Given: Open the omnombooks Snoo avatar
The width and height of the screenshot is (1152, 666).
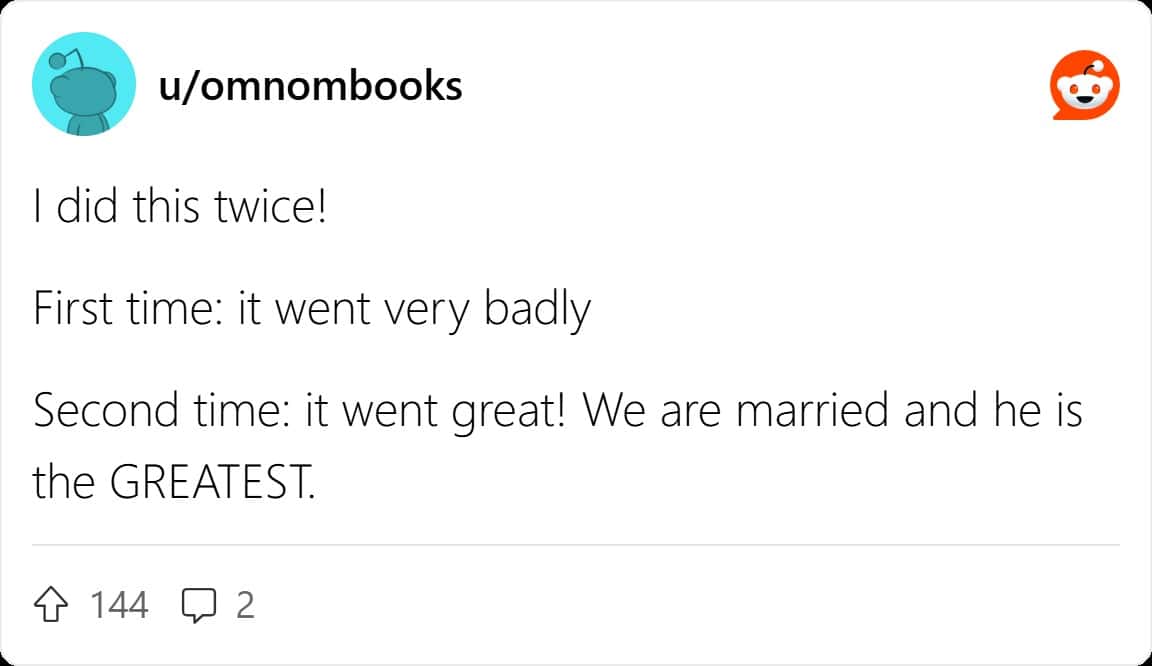Looking at the screenshot, I should (84, 84).
